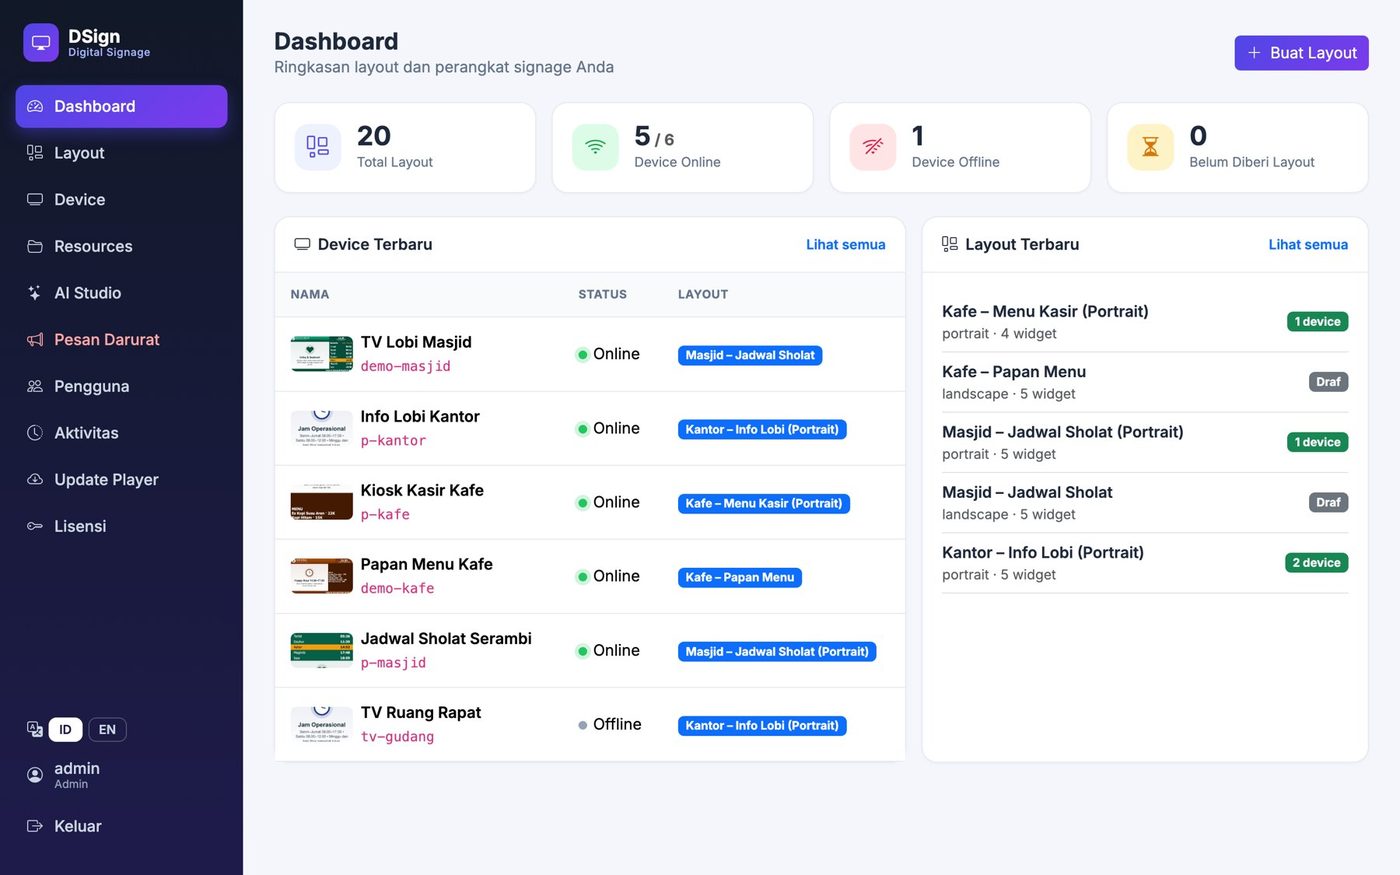
Task: Go to Resources in the sidebar
Action: pos(121,246)
